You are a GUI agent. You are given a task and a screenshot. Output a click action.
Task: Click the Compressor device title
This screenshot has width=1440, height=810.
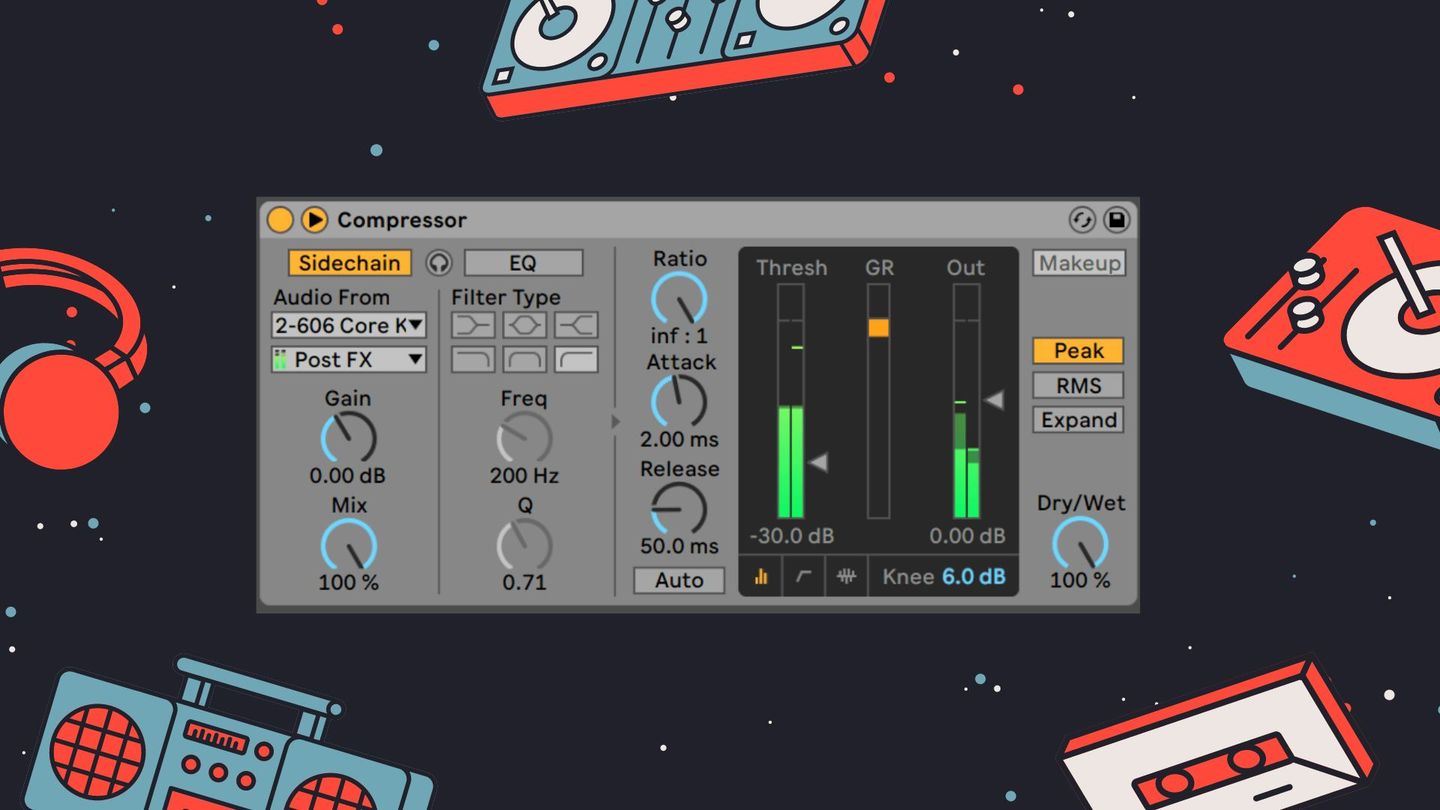coord(402,220)
